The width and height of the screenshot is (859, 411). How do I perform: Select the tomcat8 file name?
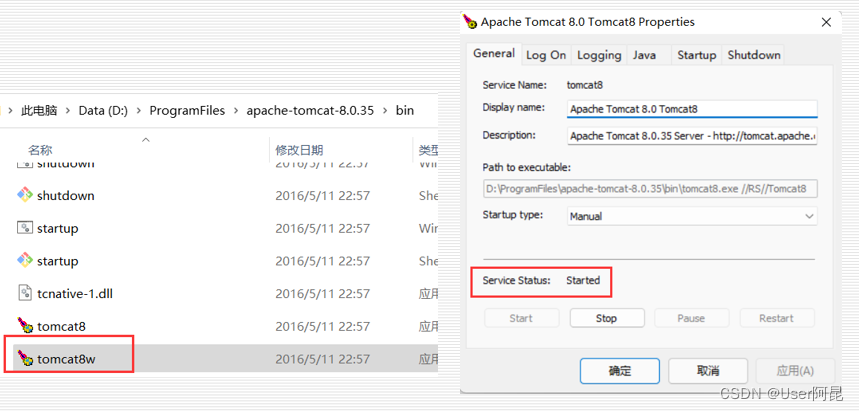point(61,327)
